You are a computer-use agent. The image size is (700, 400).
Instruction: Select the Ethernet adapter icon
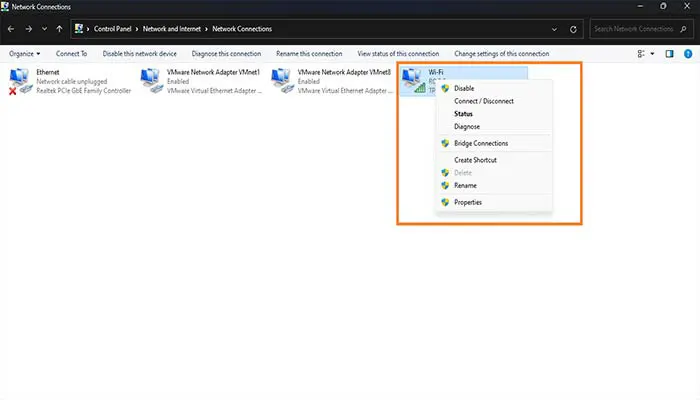tap(20, 81)
